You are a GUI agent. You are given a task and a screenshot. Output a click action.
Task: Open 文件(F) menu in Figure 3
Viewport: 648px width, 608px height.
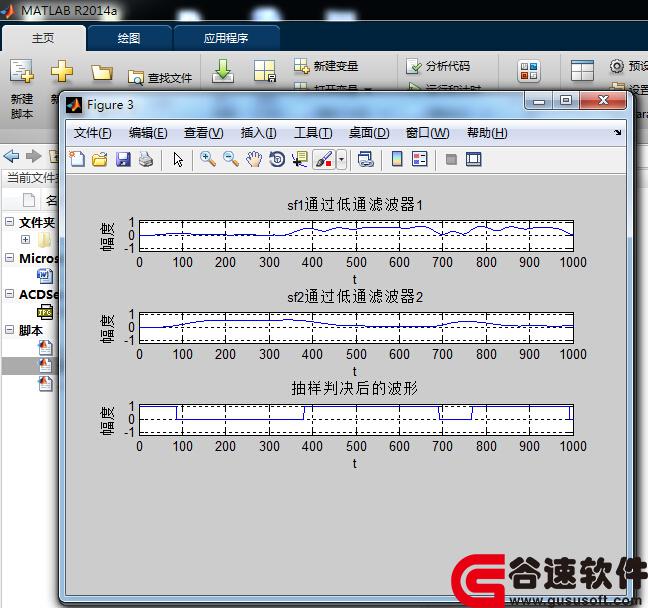click(93, 133)
